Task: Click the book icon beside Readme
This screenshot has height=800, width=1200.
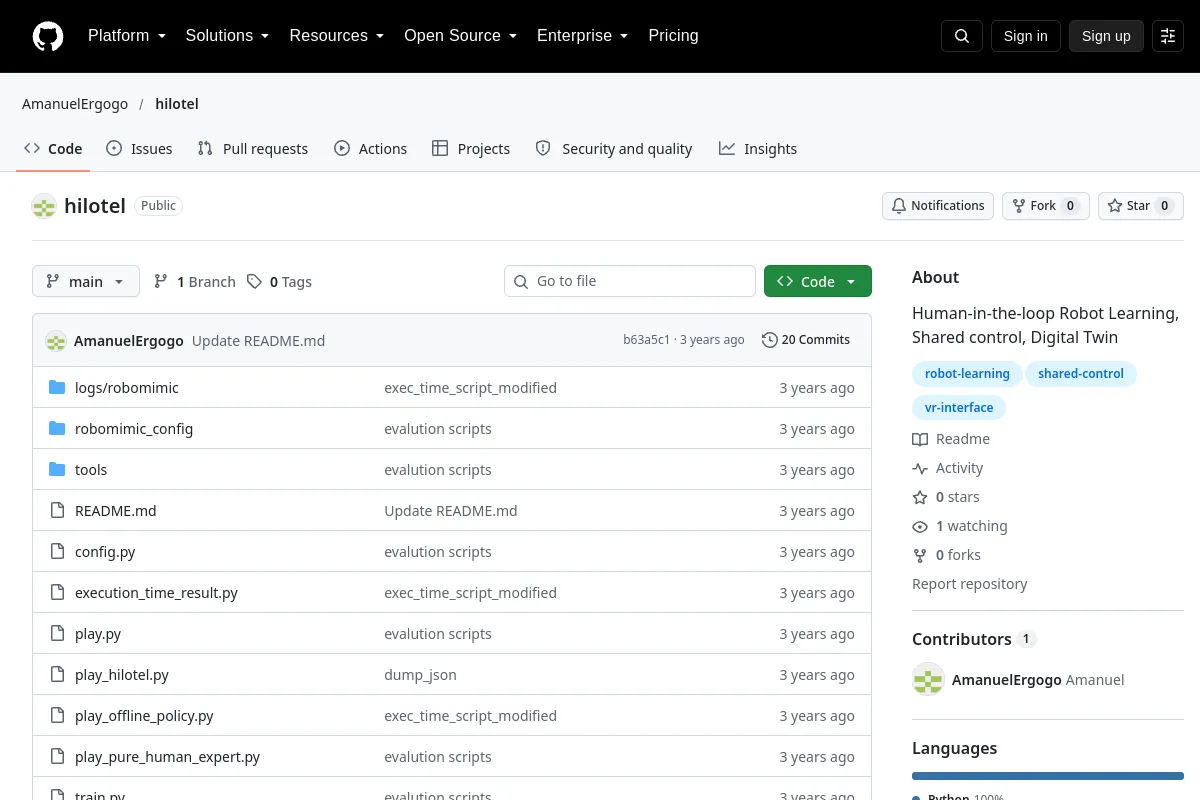Action: (920, 439)
